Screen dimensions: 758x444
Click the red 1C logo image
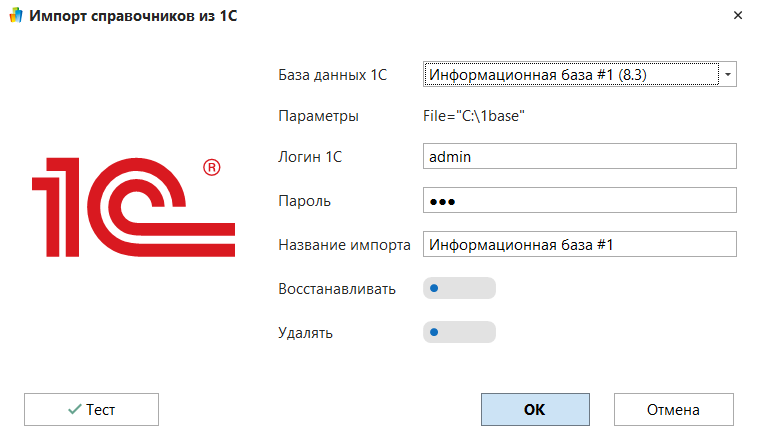[133, 207]
